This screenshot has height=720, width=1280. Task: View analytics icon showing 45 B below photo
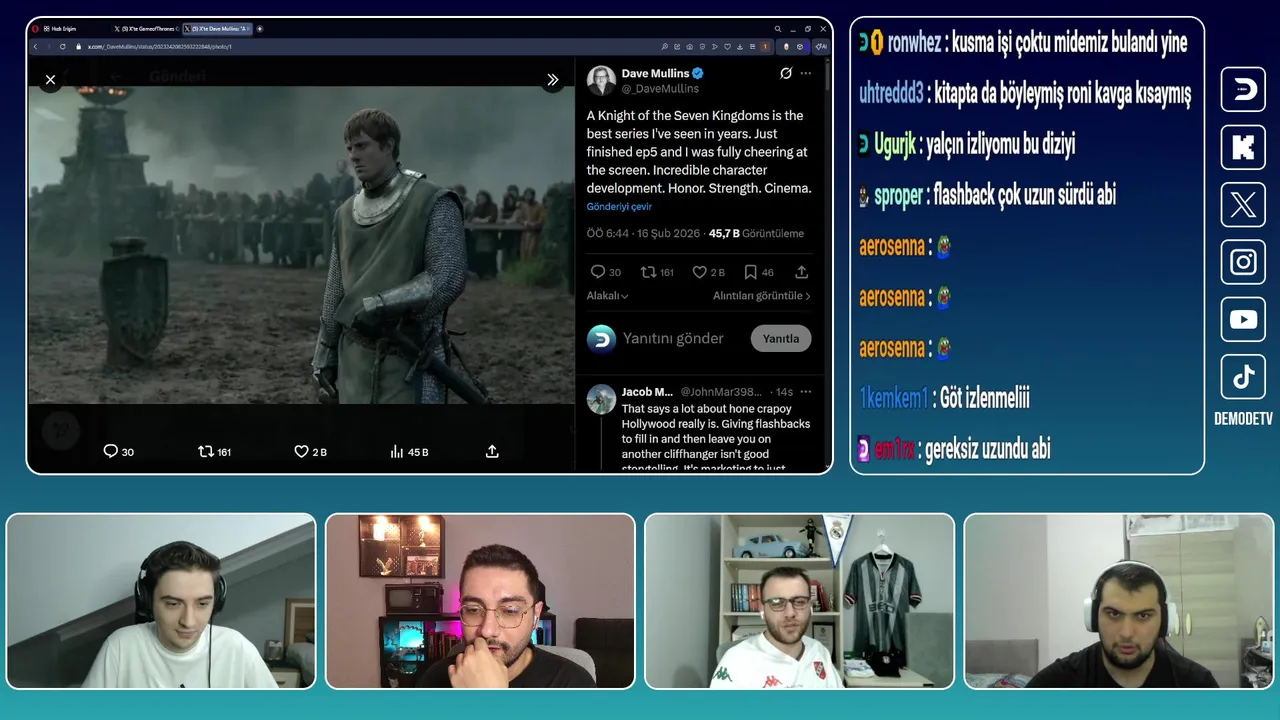coord(396,451)
